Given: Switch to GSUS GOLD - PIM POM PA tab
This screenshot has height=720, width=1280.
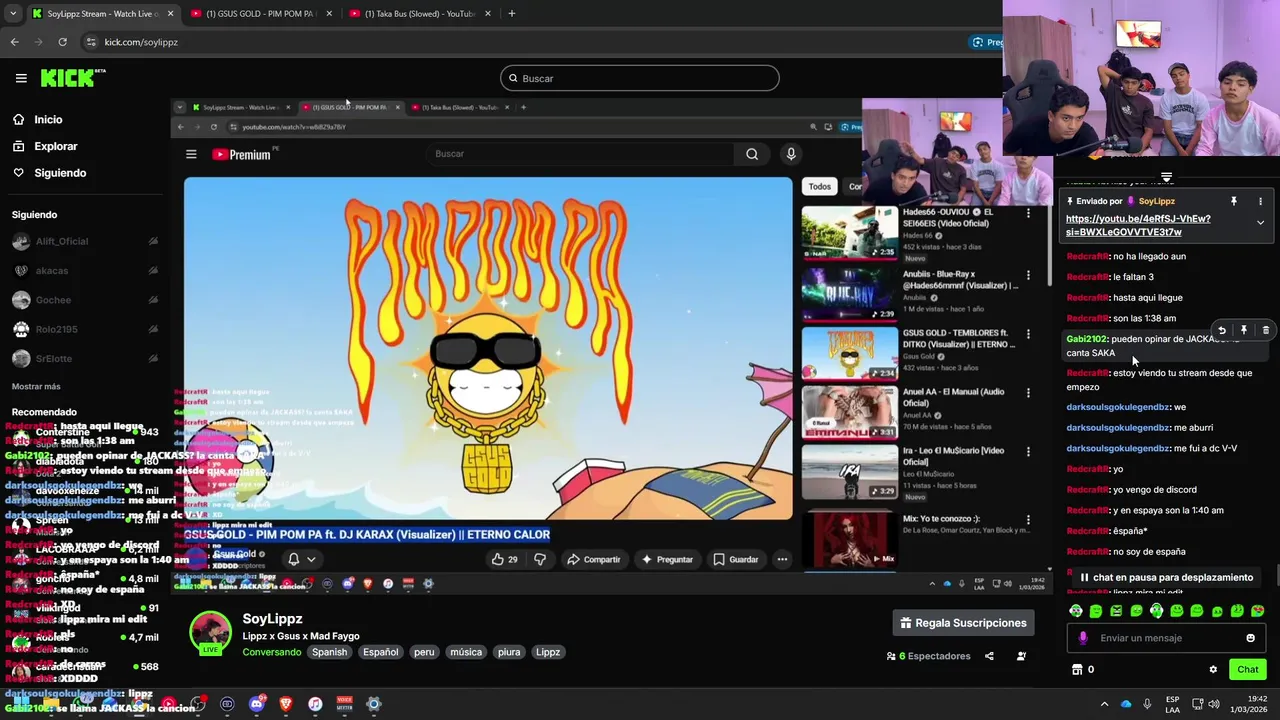Looking at the screenshot, I should click(260, 14).
